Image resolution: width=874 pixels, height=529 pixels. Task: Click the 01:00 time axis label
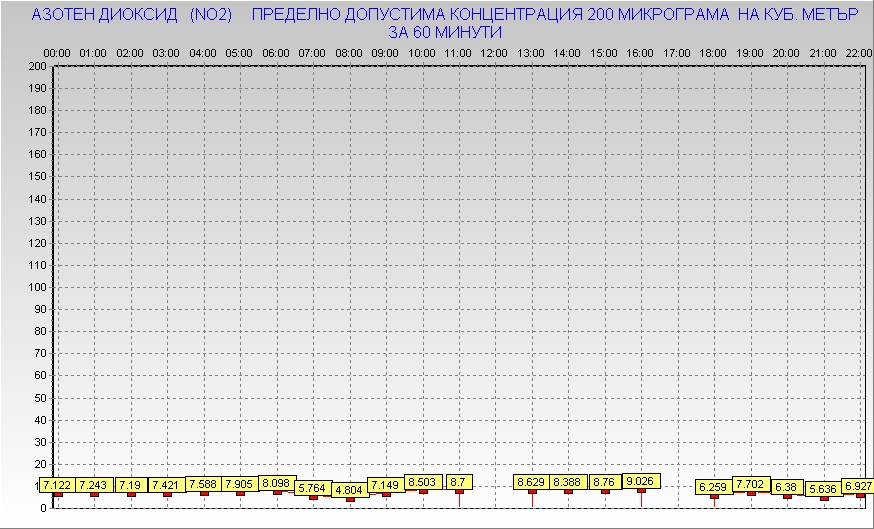tap(93, 54)
